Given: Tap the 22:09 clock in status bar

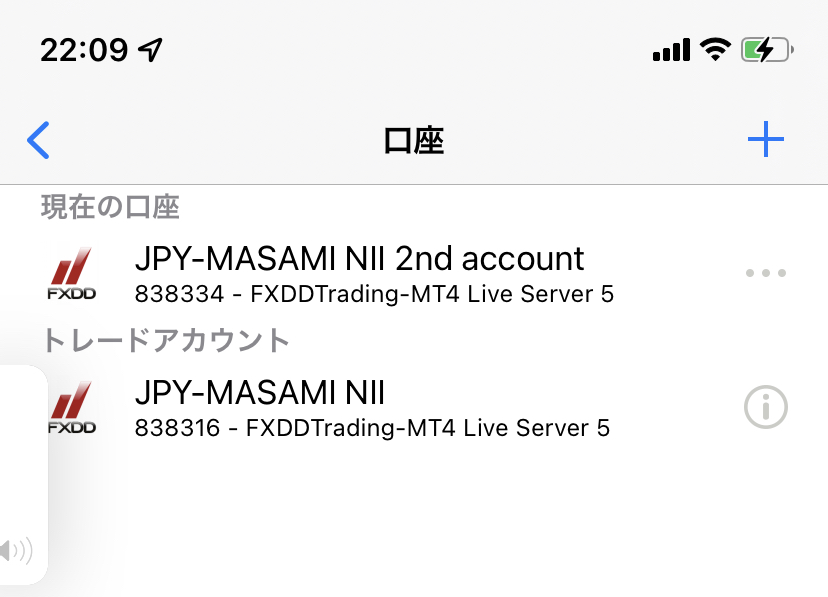Looking at the screenshot, I should 84,50.
